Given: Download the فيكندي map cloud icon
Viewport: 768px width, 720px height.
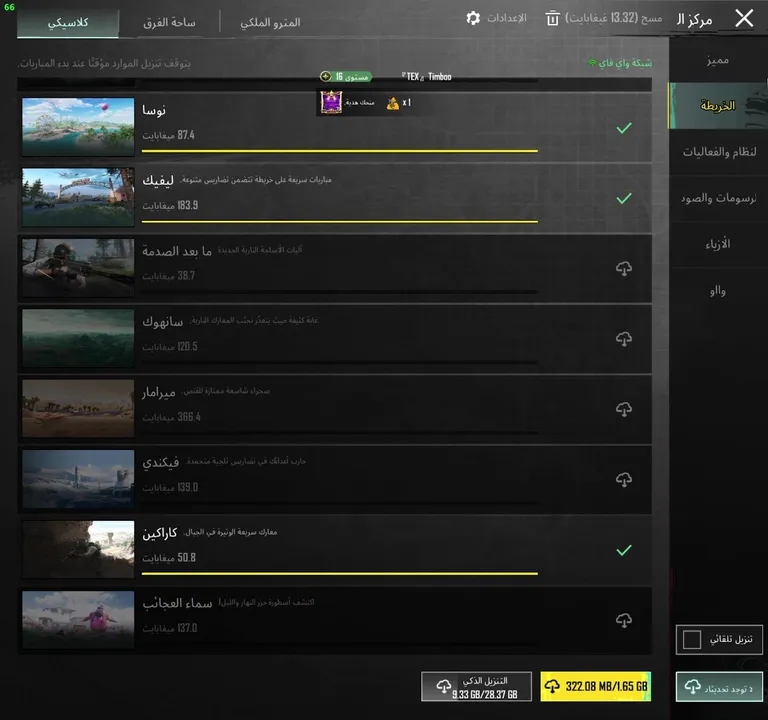Looking at the screenshot, I should (x=624, y=480).
